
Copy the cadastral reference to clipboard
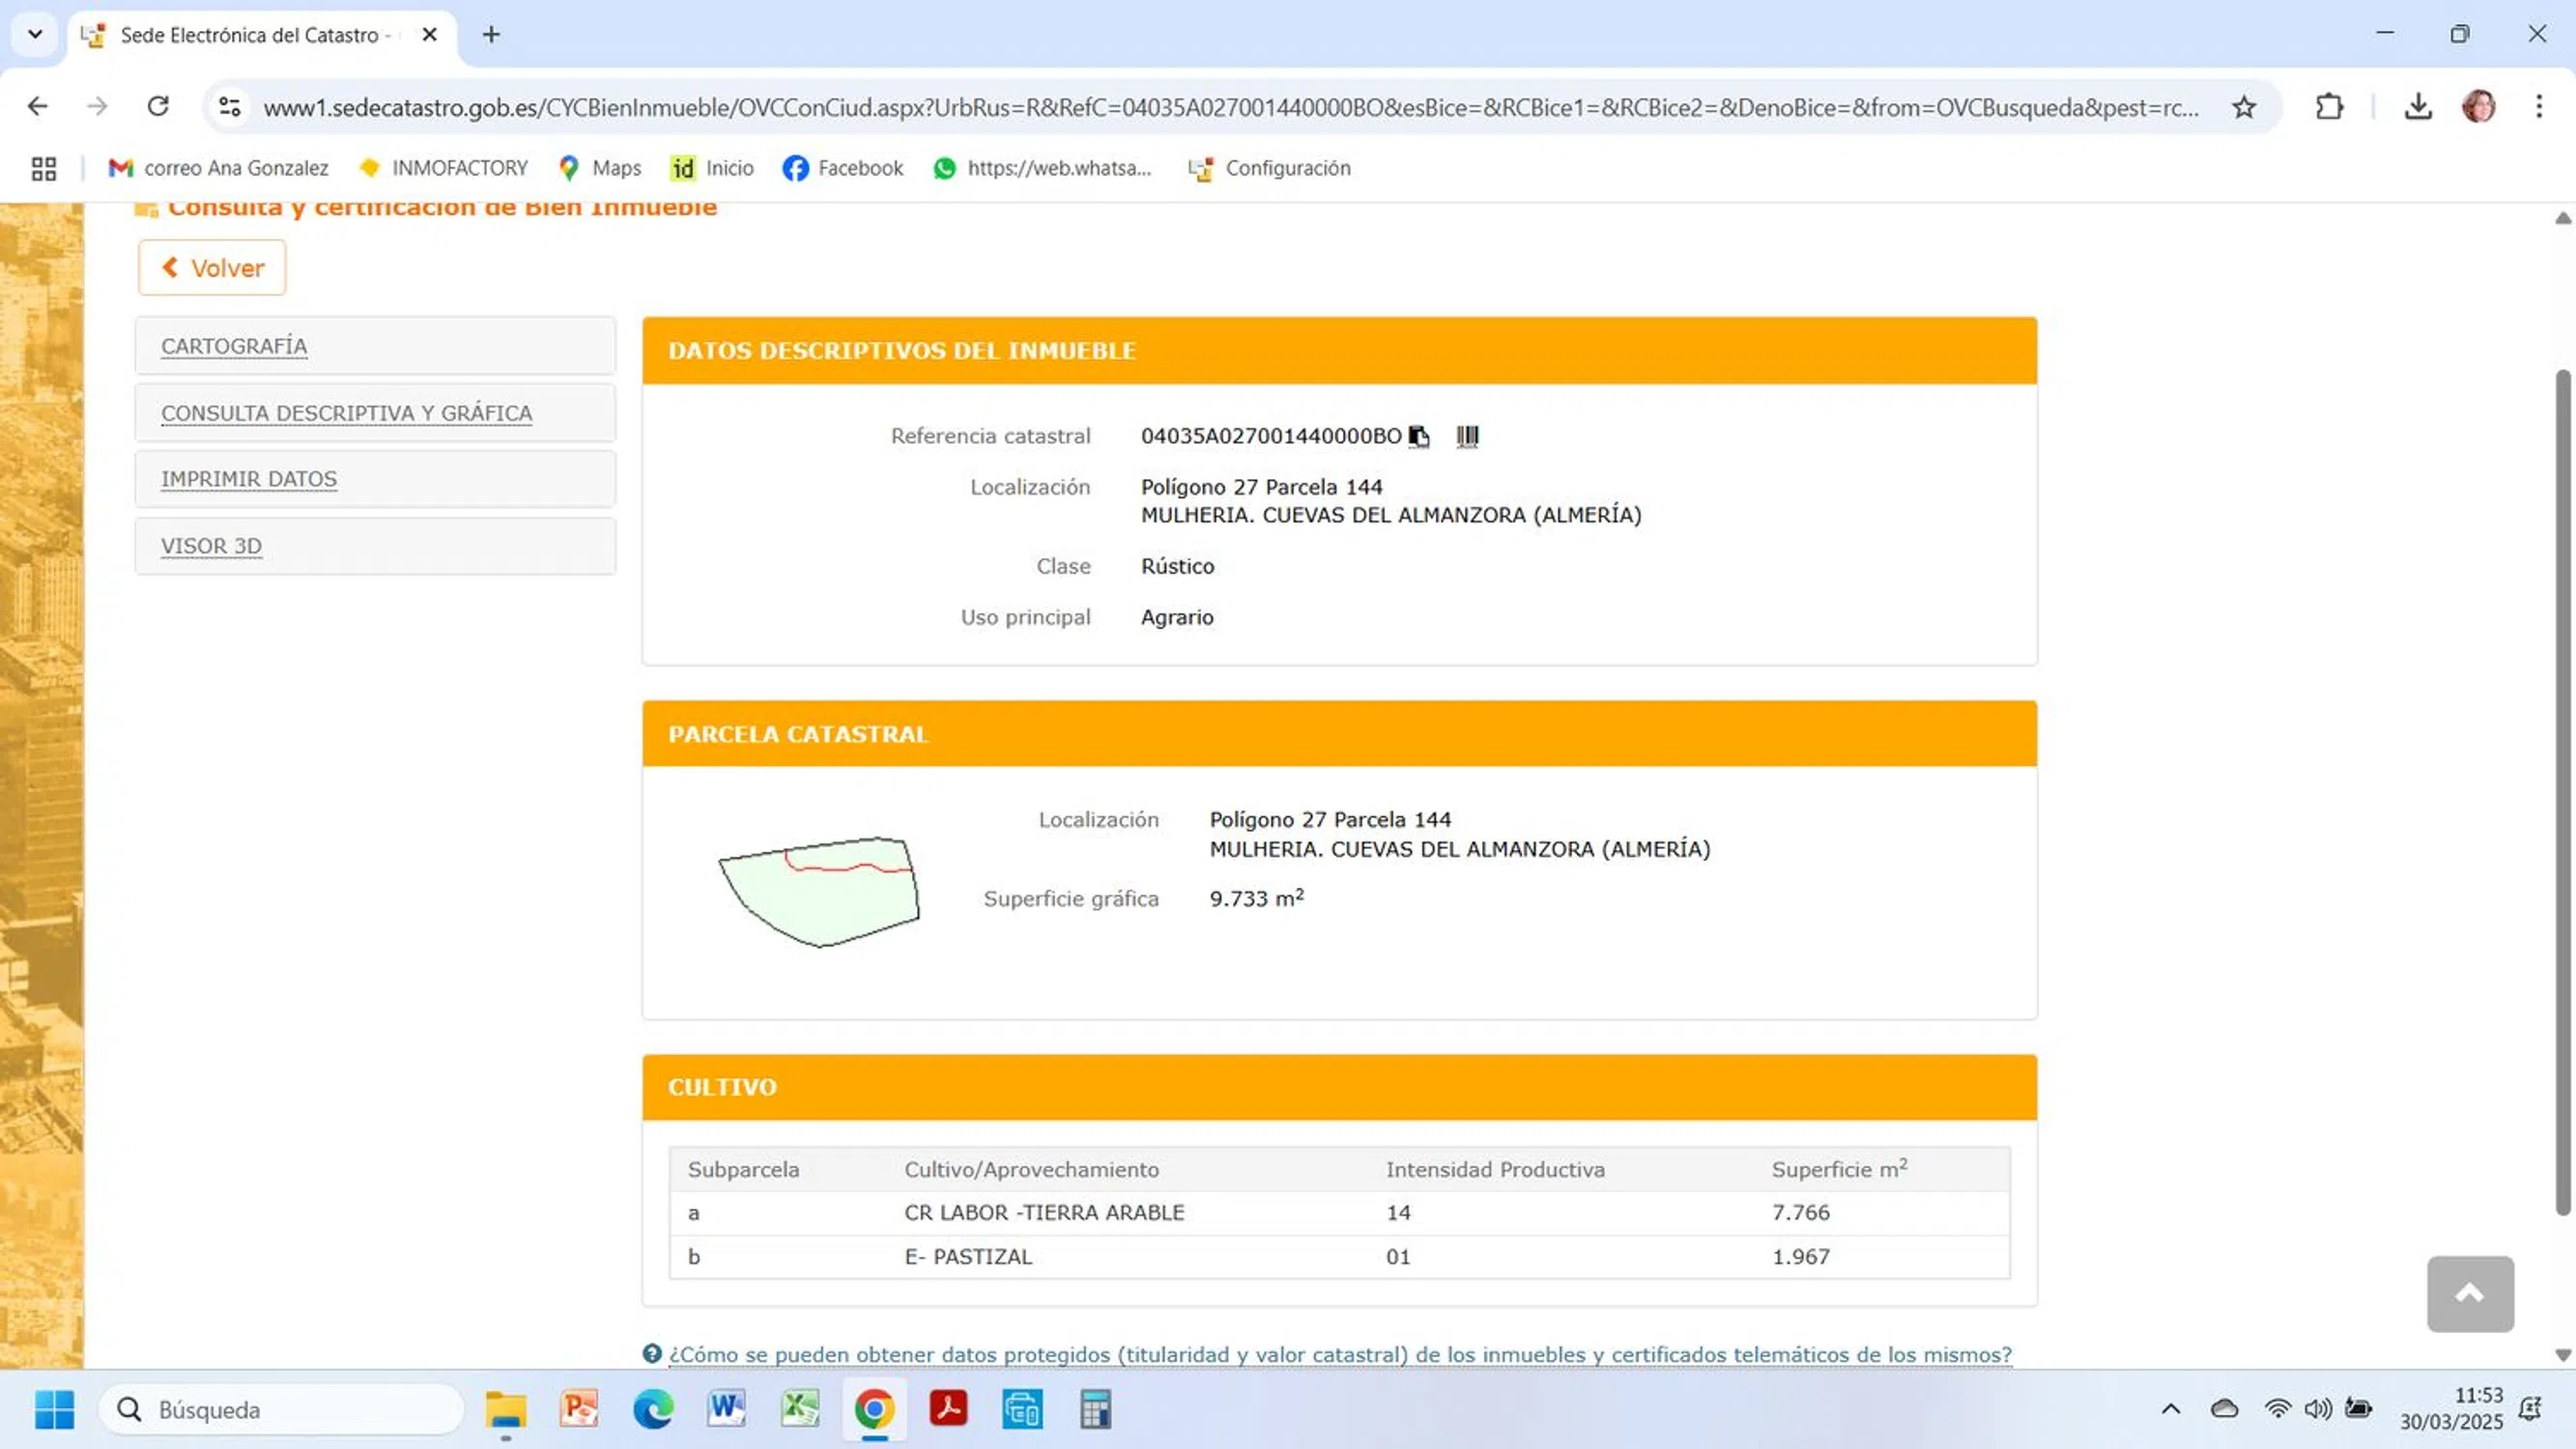click(x=1419, y=437)
